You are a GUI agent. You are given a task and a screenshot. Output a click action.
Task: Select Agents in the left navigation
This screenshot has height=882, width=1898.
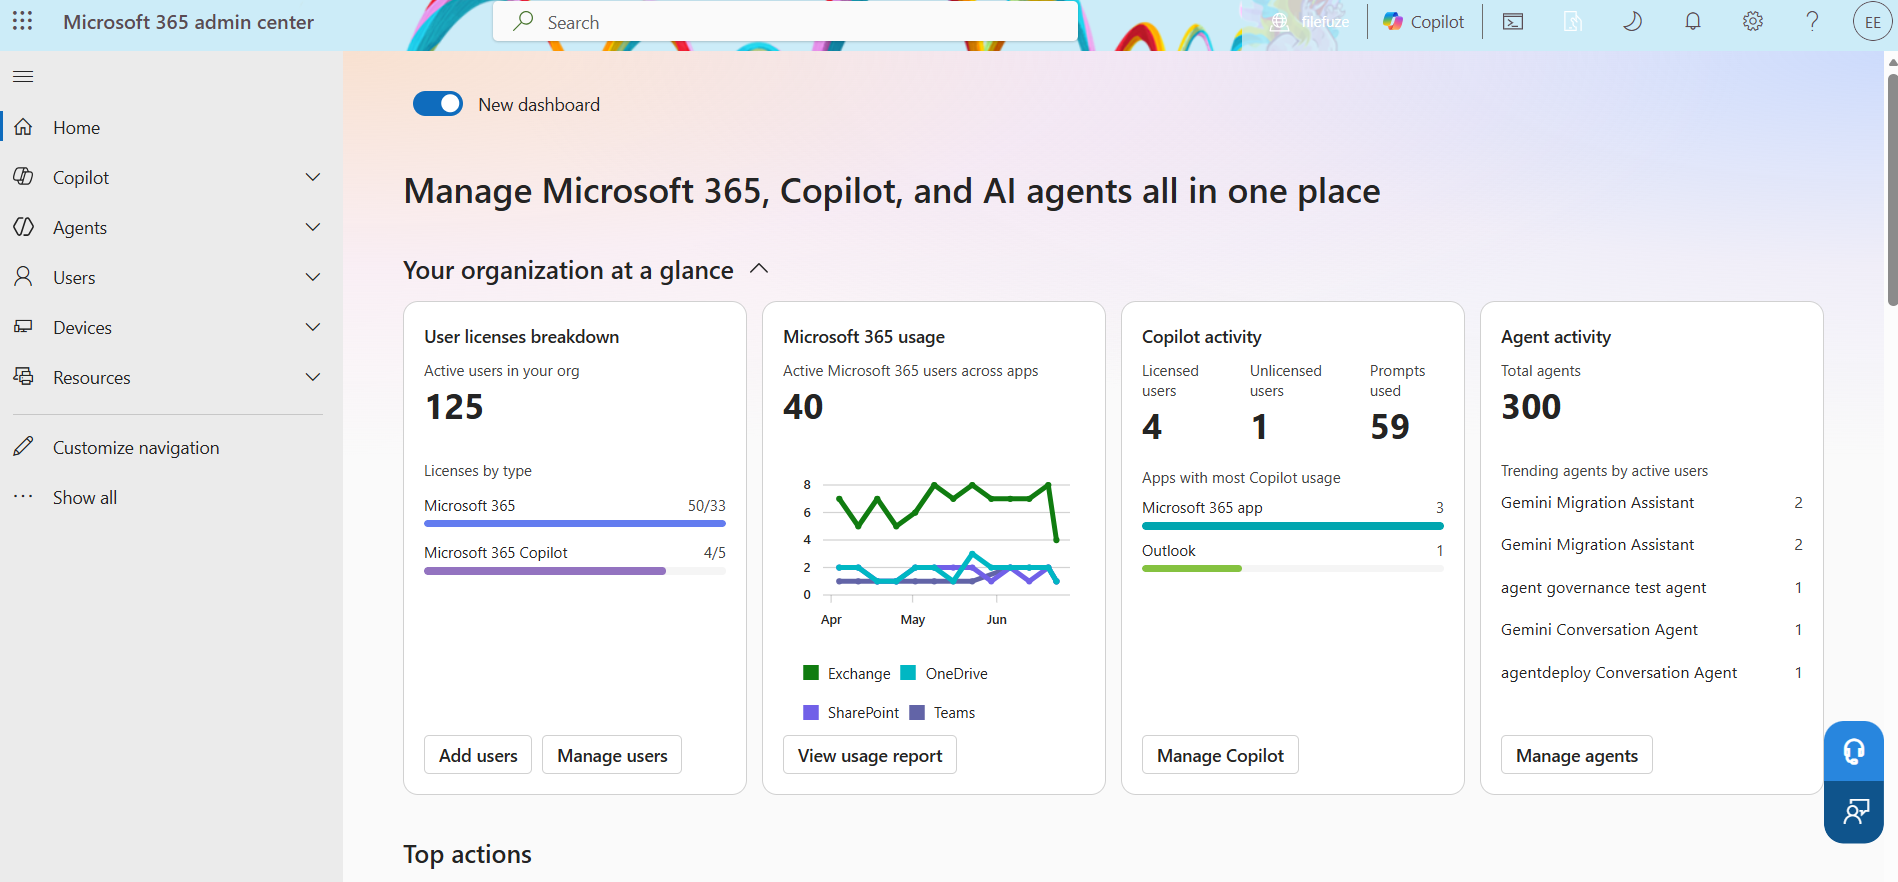point(80,228)
